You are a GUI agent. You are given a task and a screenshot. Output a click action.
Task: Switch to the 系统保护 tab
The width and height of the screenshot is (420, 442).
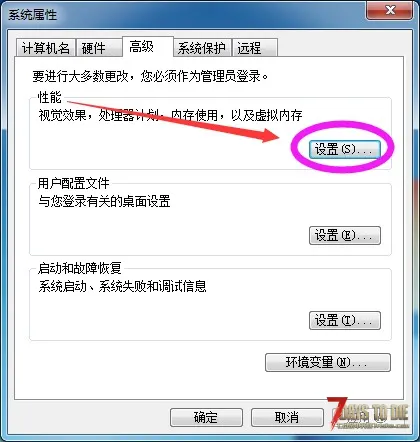(202, 48)
